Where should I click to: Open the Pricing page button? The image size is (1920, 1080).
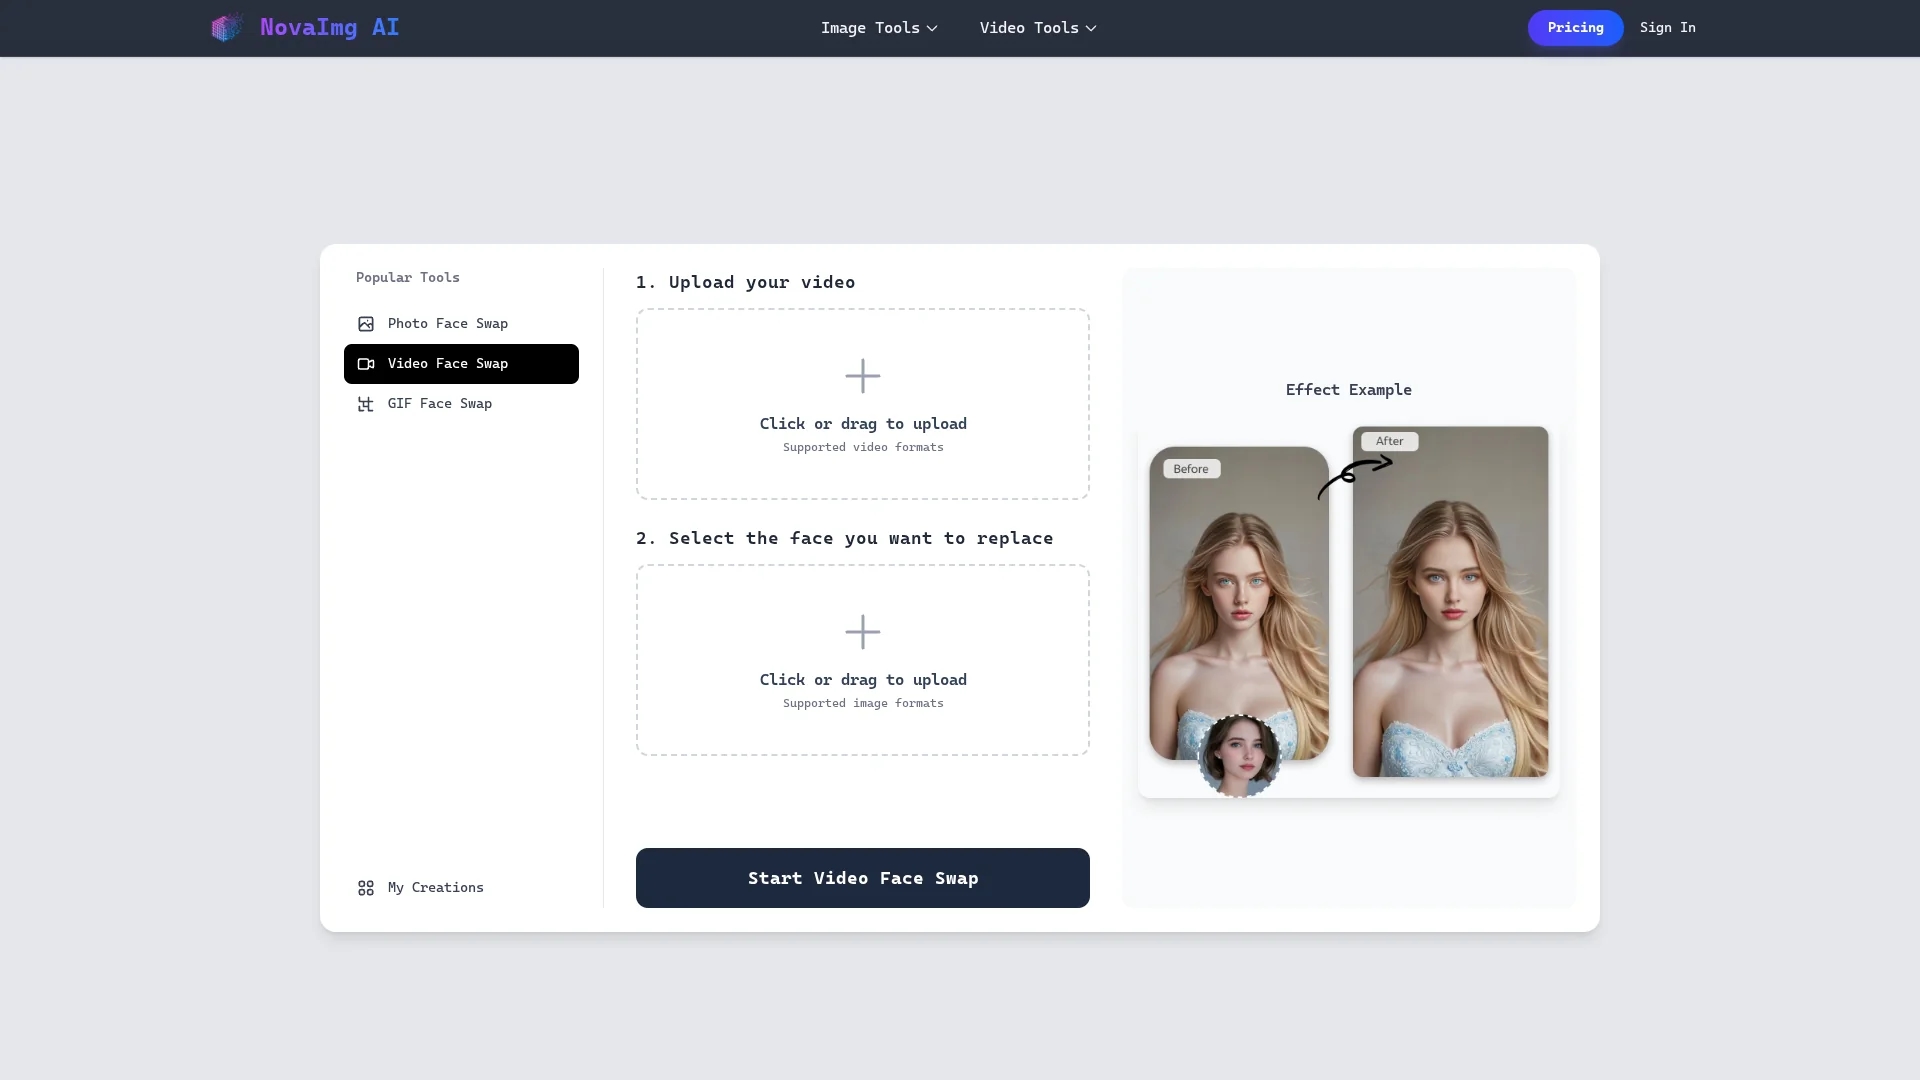coord(1575,28)
